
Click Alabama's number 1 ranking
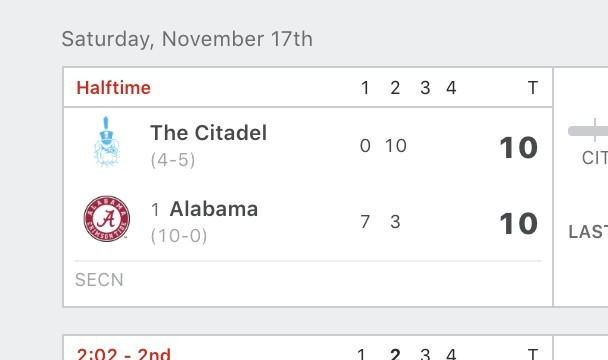click(x=155, y=210)
